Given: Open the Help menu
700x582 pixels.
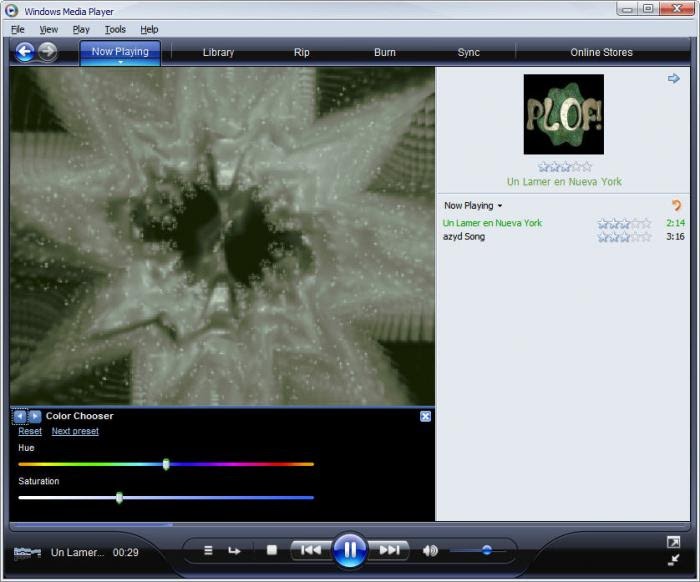Looking at the screenshot, I should [x=149, y=29].
